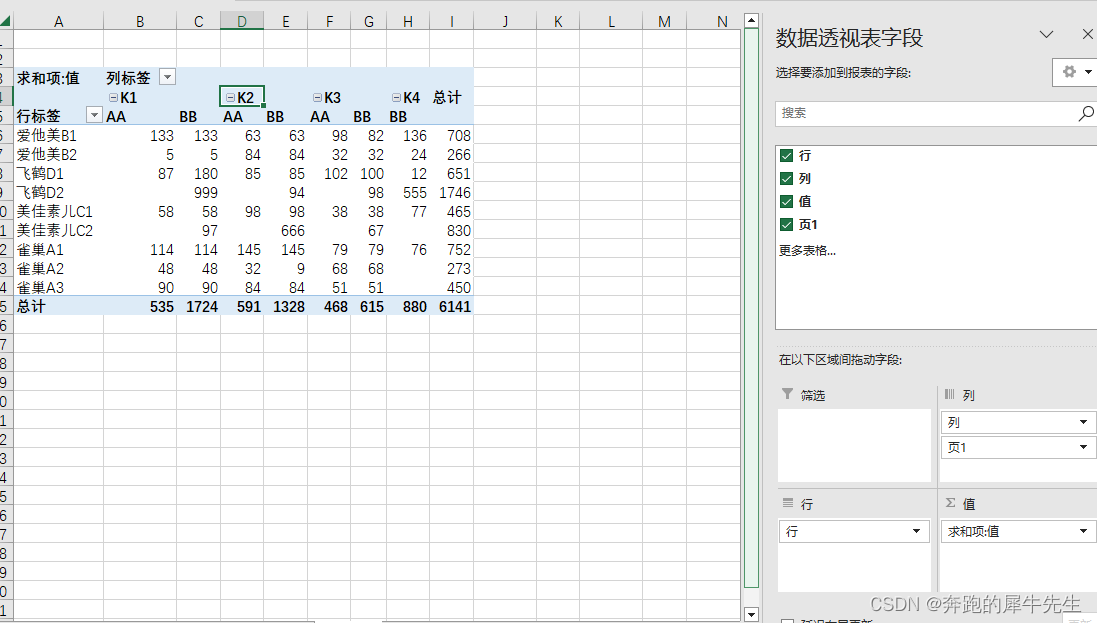Select row label 雀巢A3
This screenshot has height=623, width=1097.
[59, 287]
